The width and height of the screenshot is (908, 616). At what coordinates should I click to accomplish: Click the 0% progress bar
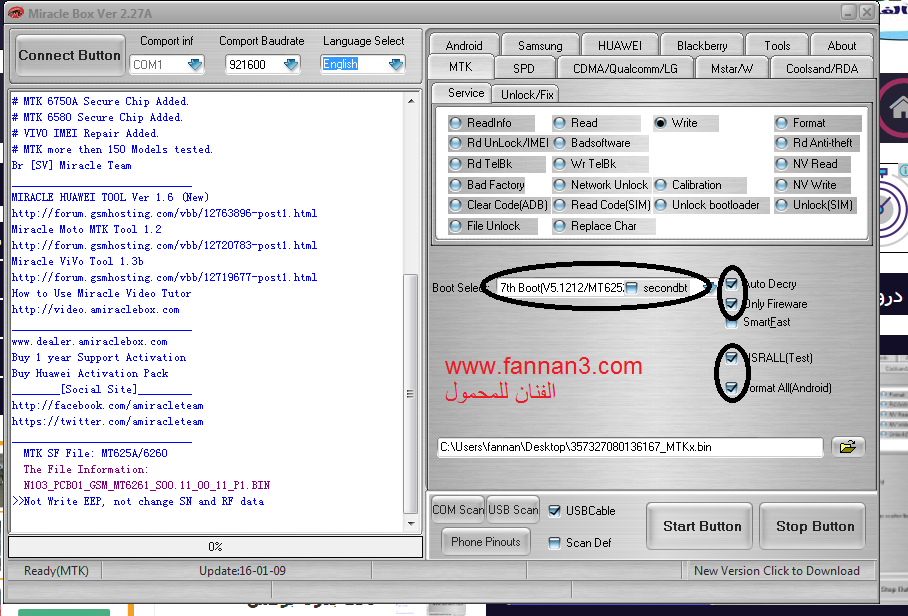(215, 547)
